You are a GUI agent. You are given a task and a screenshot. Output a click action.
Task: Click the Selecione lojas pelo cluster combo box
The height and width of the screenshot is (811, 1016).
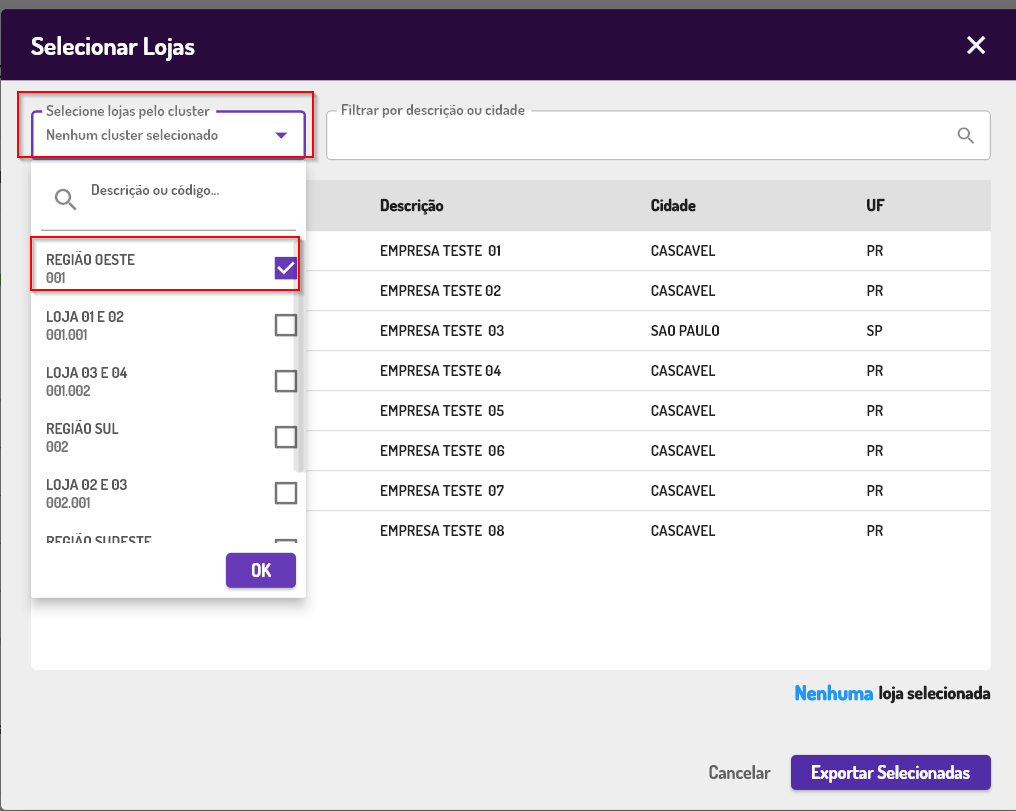pos(150,135)
